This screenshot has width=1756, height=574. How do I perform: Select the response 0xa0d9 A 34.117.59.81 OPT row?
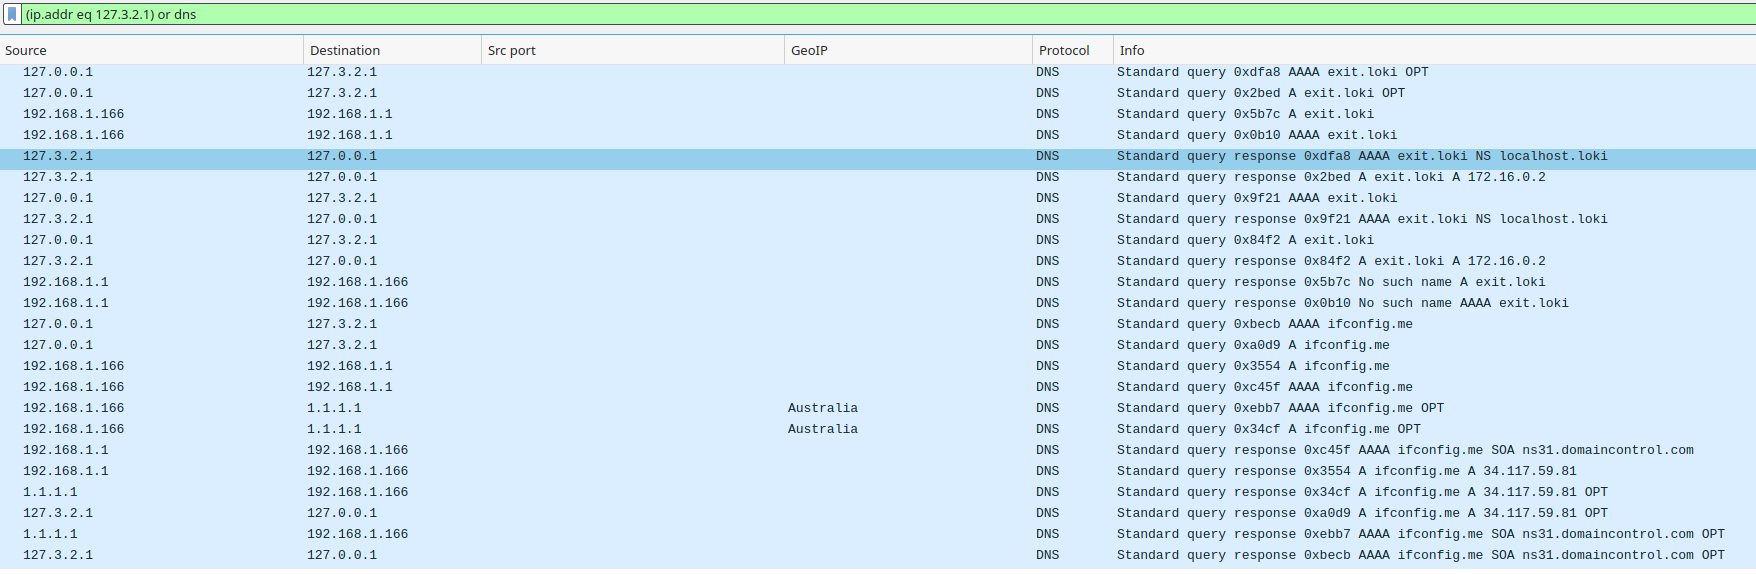point(878,513)
